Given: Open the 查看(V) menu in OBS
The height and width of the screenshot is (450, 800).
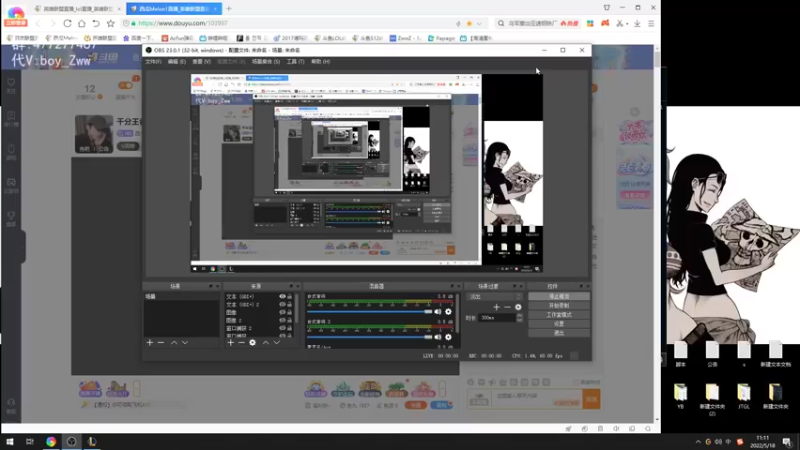Looking at the screenshot, I should point(201,61).
